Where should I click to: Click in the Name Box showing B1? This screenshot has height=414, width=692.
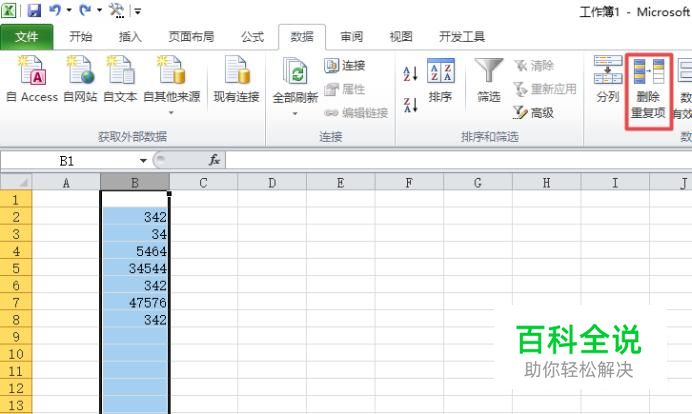point(68,161)
